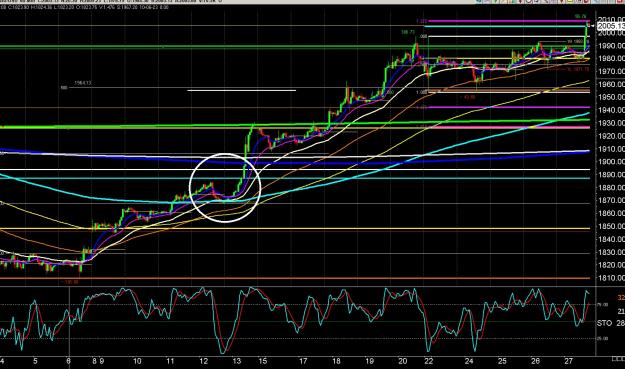Click the 1850.00 price axis label
Screen dimensions: 625x369
611,226
